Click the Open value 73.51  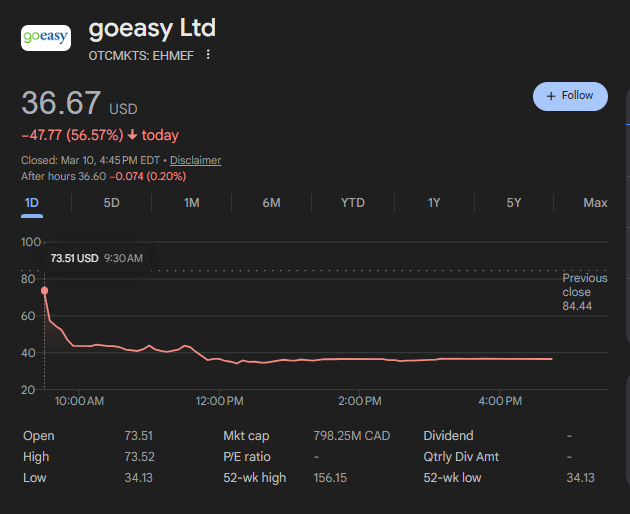pyautogui.click(x=139, y=436)
